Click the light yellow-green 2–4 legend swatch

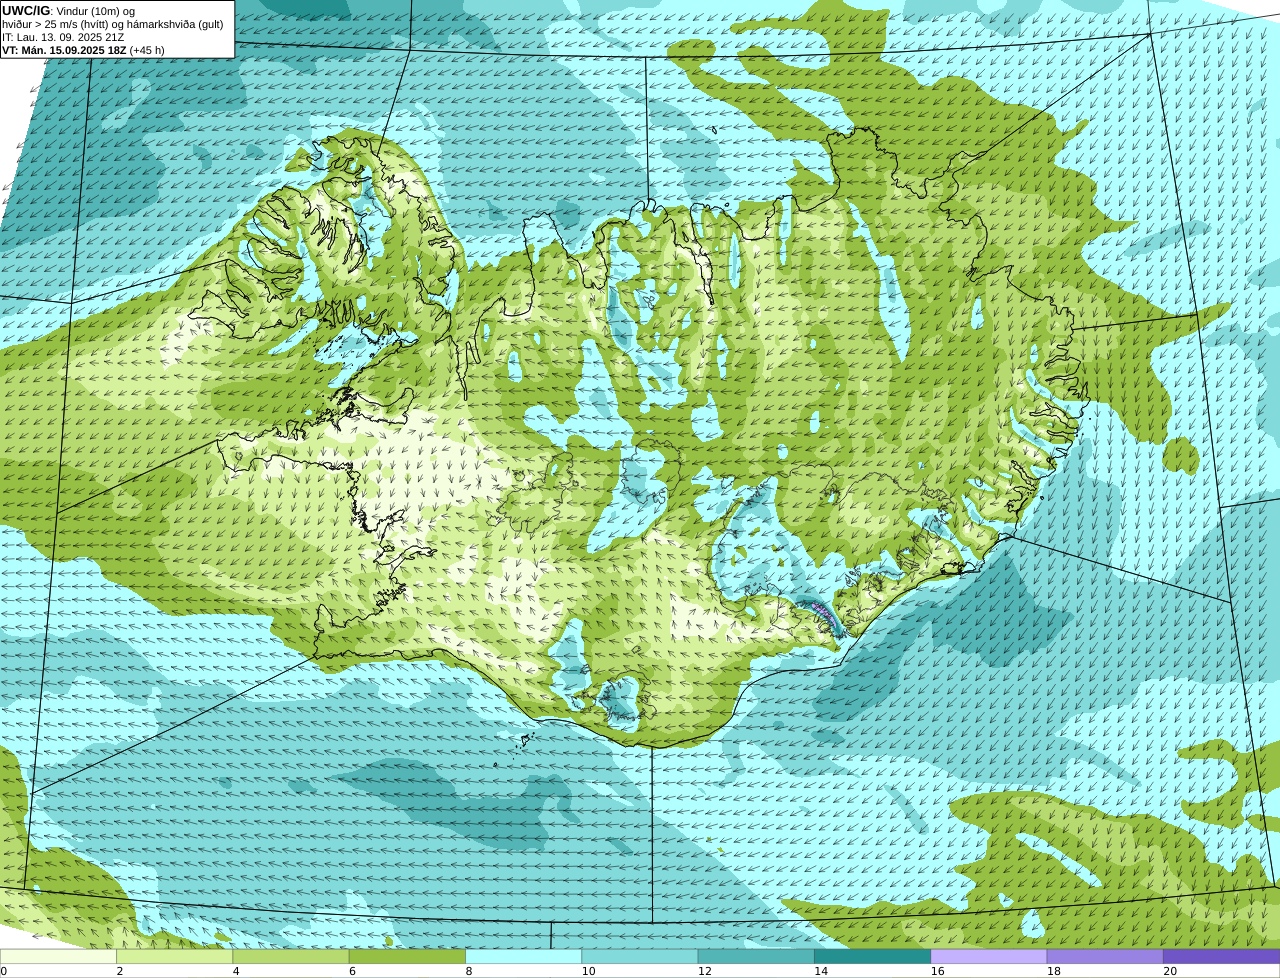coord(175,956)
